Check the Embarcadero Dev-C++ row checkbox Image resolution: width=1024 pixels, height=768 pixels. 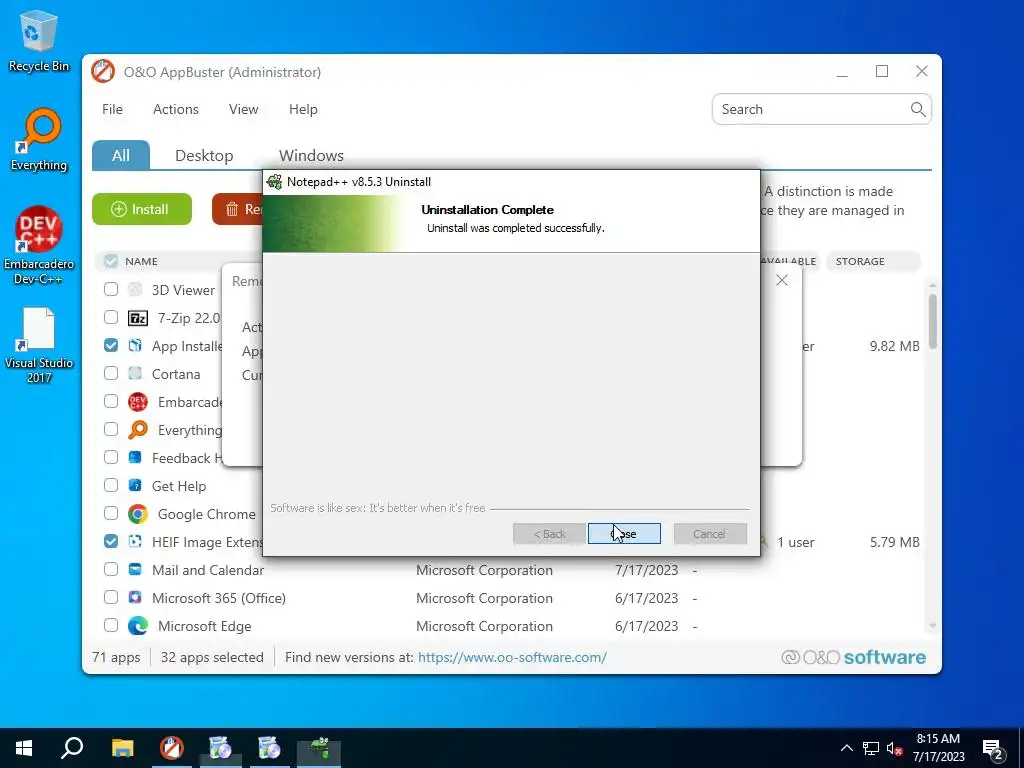tap(111, 402)
